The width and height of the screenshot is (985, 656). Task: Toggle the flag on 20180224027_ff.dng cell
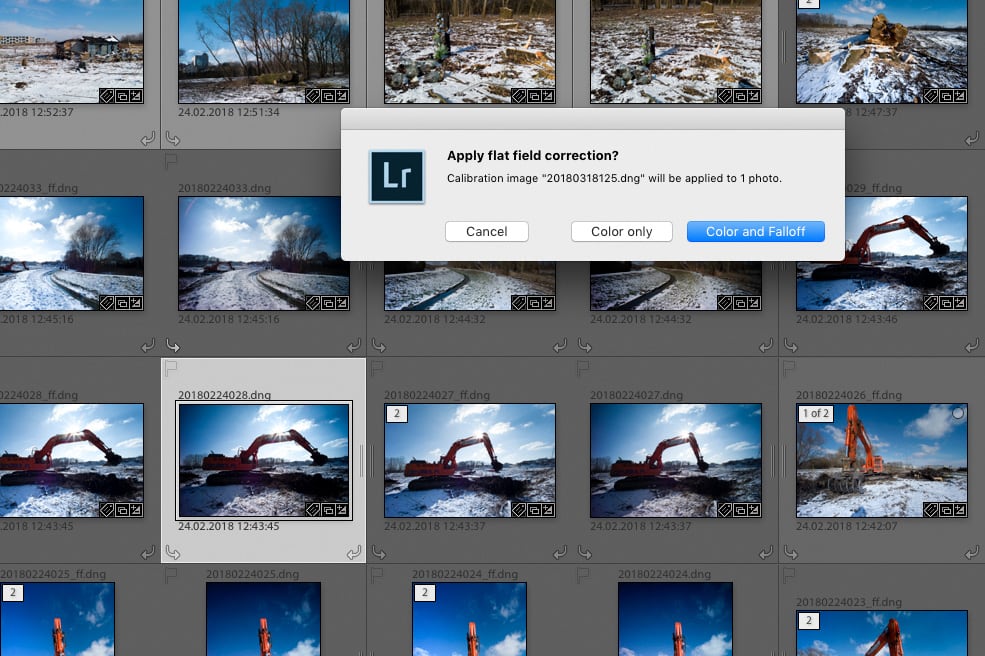tap(377, 370)
